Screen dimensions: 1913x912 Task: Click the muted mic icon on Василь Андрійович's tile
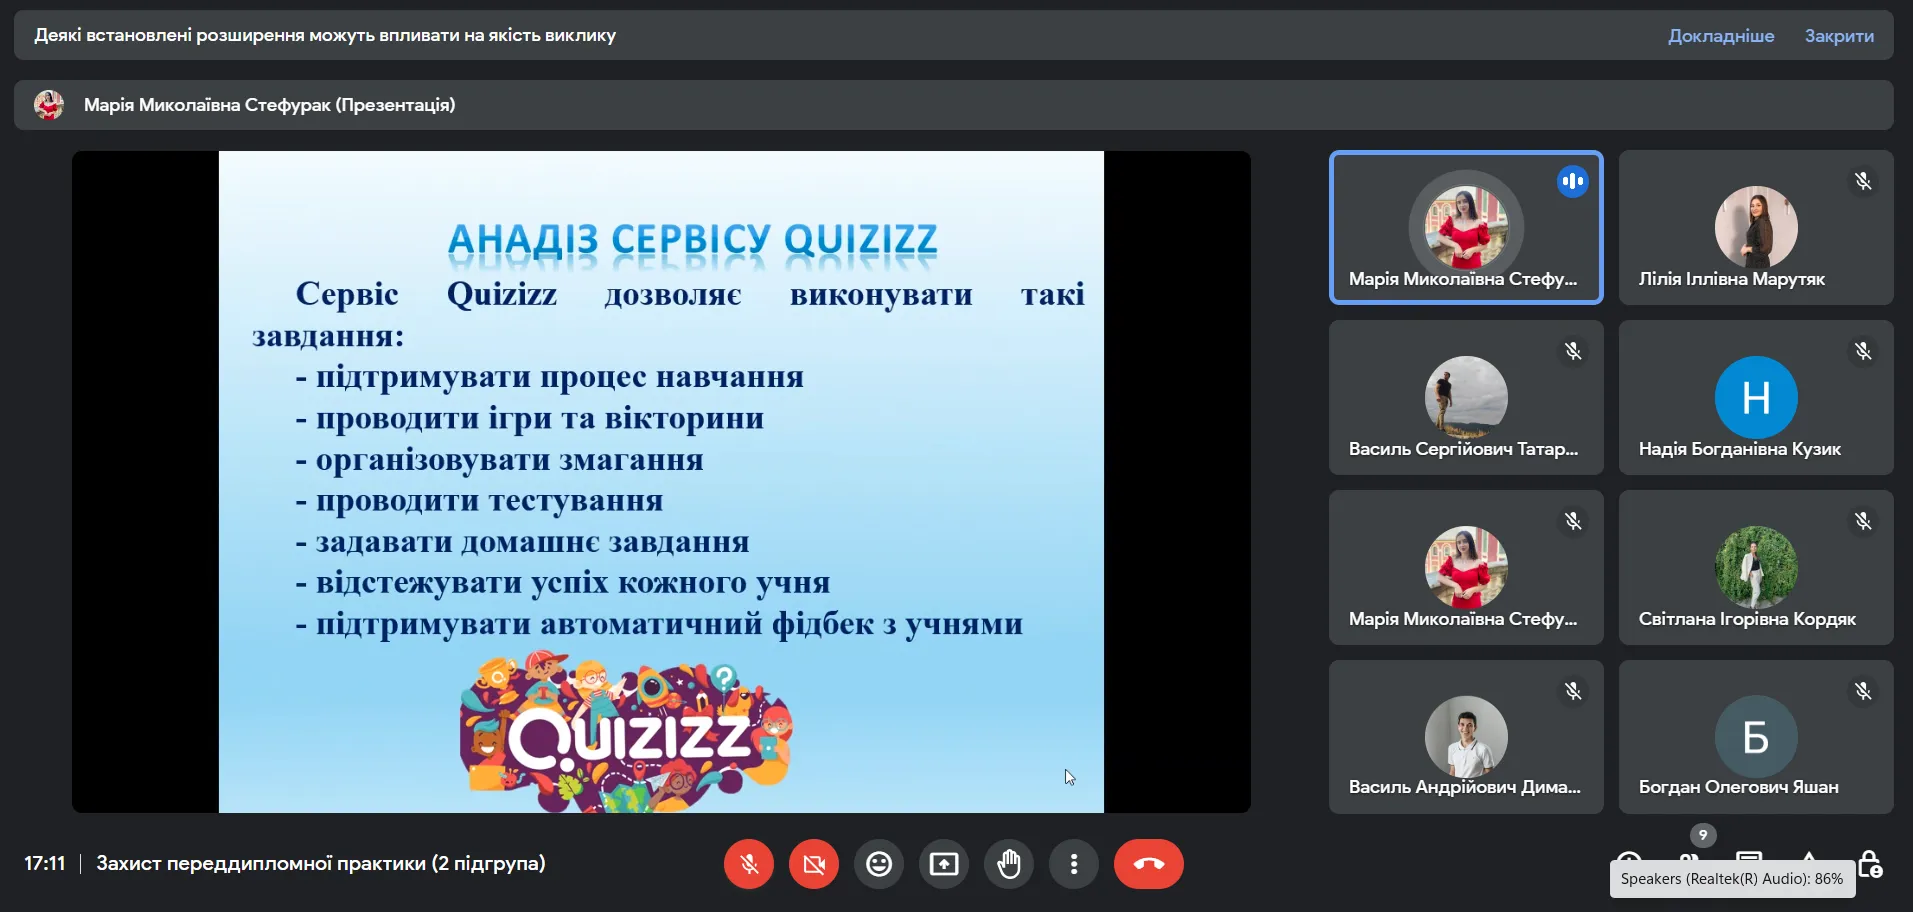coord(1572,691)
